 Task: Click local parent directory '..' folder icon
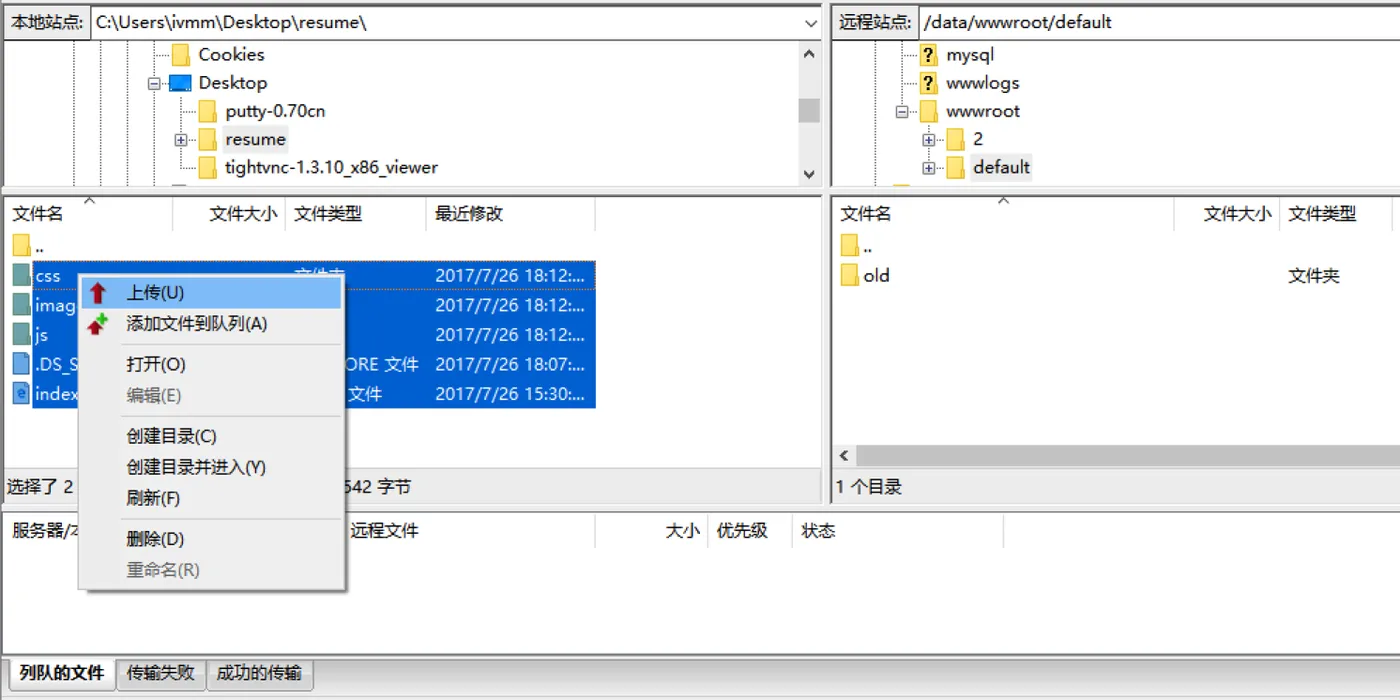point(22,245)
